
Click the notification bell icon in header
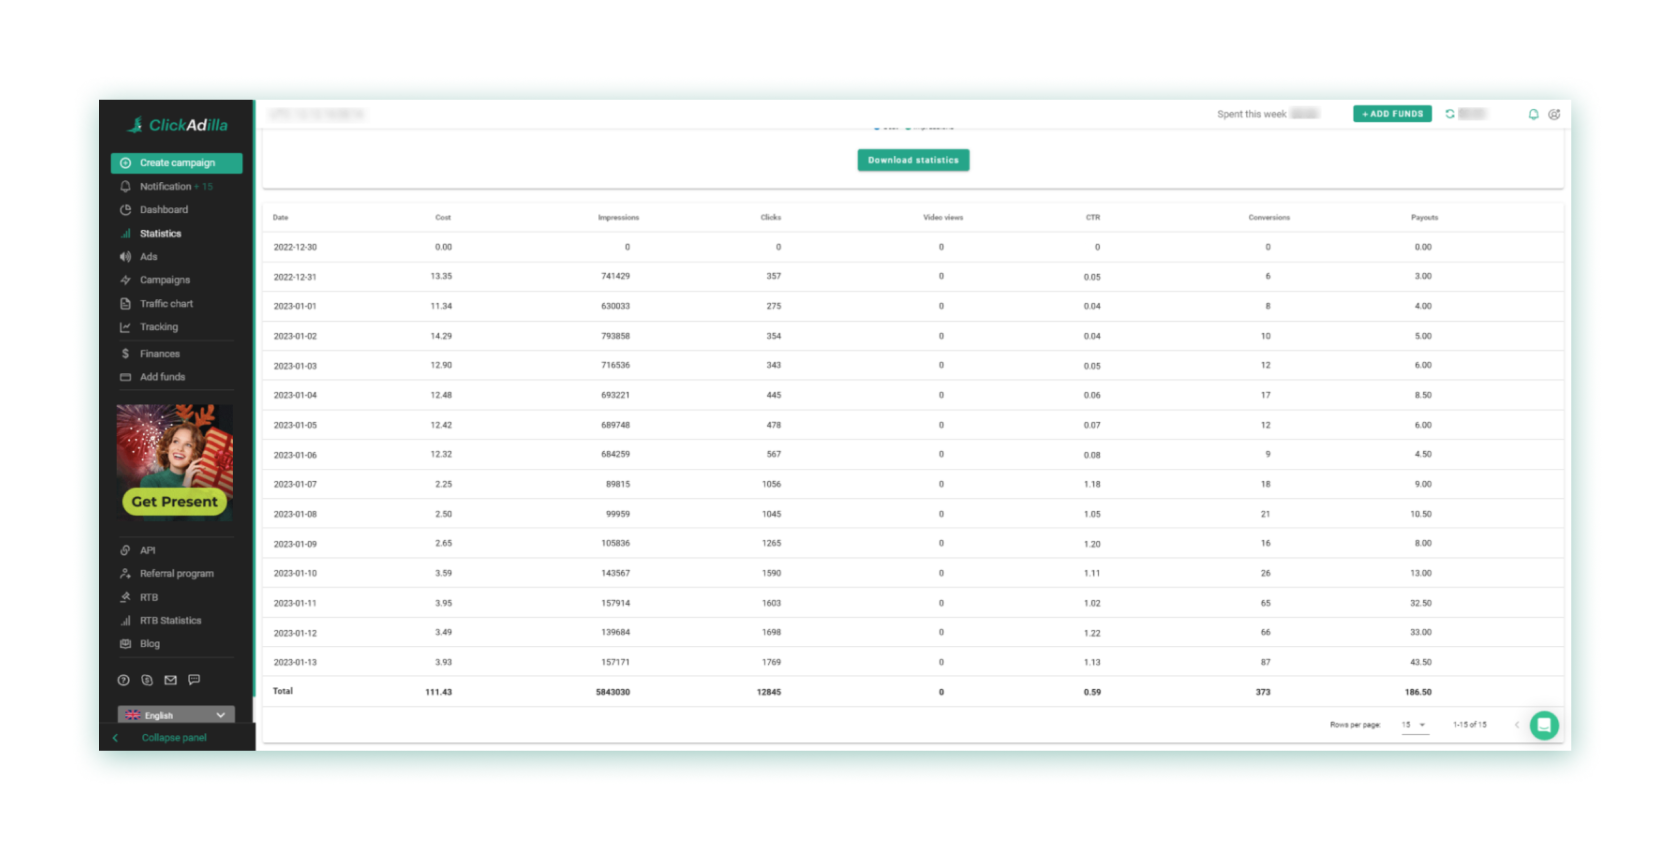[1533, 115]
